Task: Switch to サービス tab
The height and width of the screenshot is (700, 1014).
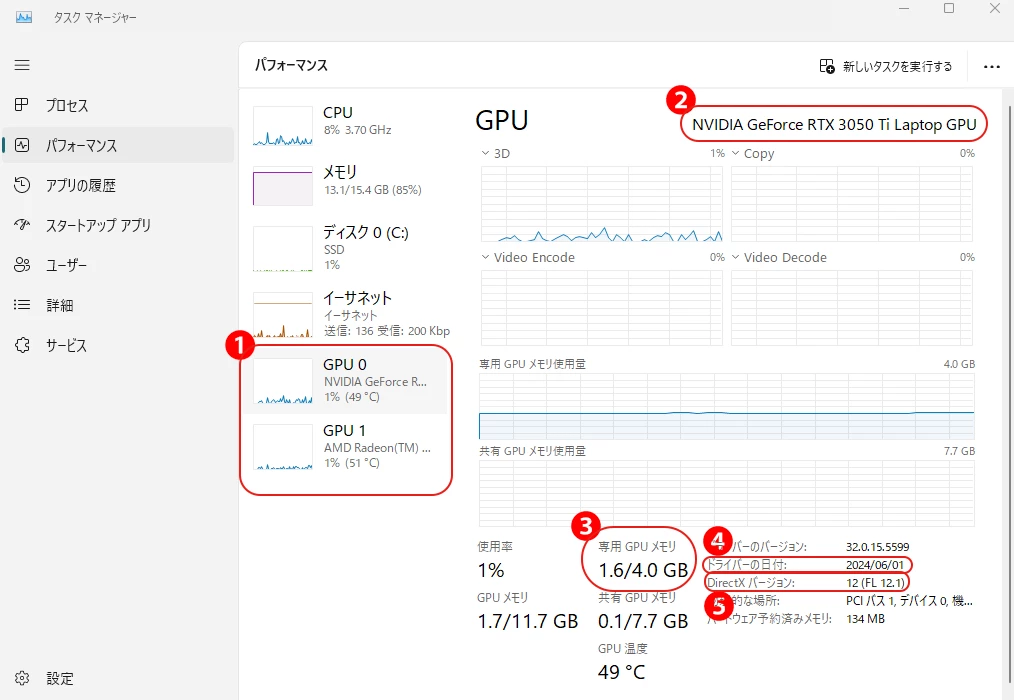Action: (118, 345)
